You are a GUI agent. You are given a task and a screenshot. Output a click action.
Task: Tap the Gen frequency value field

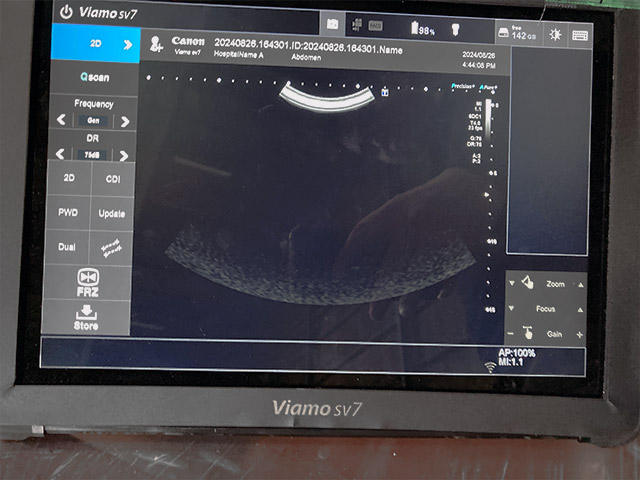coord(93,121)
